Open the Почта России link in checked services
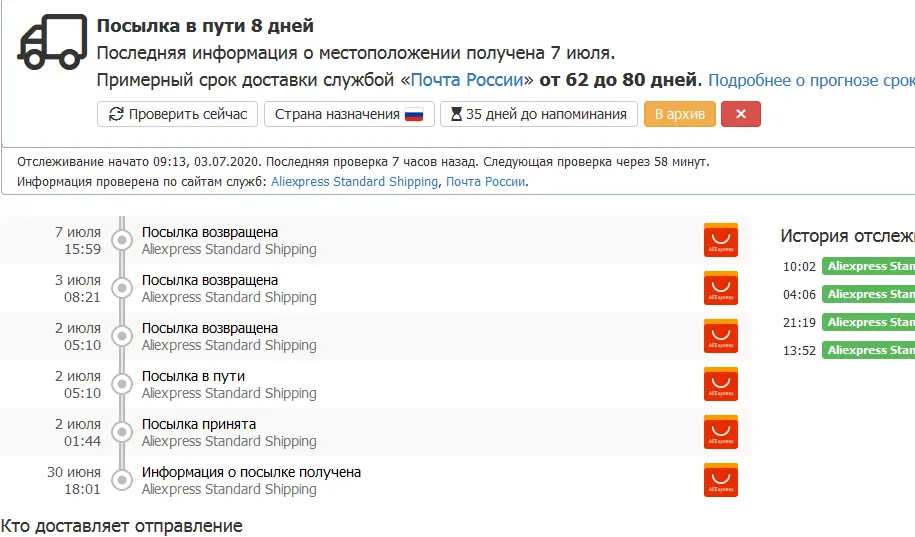 pyautogui.click(x=486, y=182)
